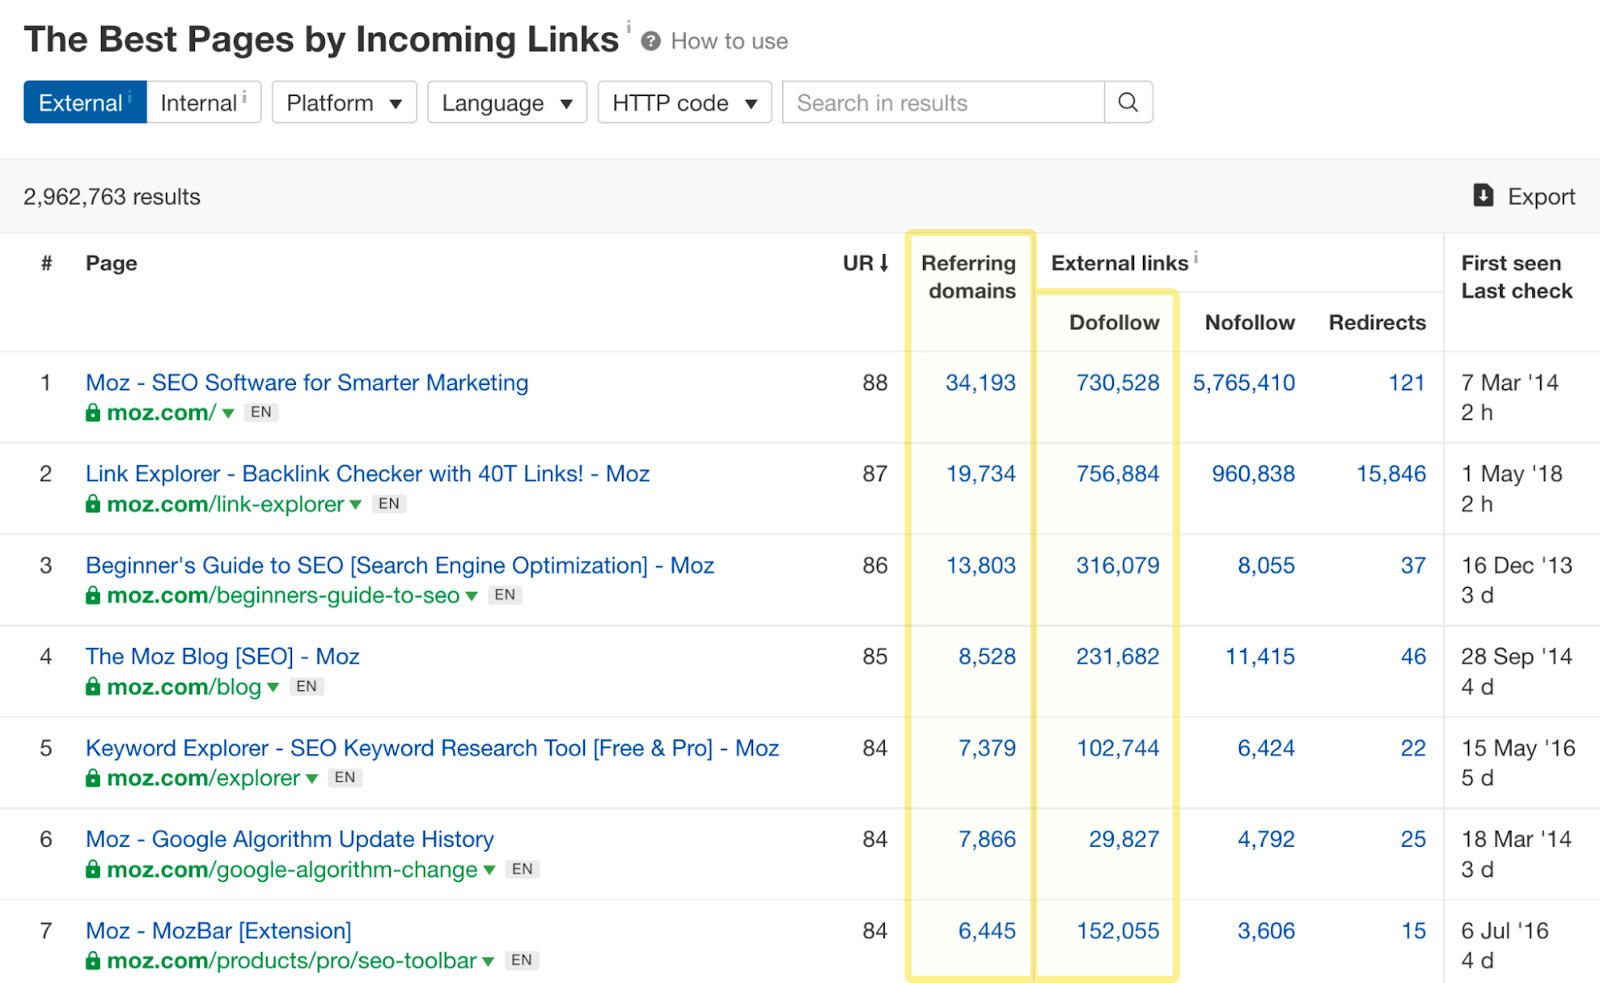Image resolution: width=1600 pixels, height=983 pixels.
Task: Open the Language dropdown
Action: (506, 102)
